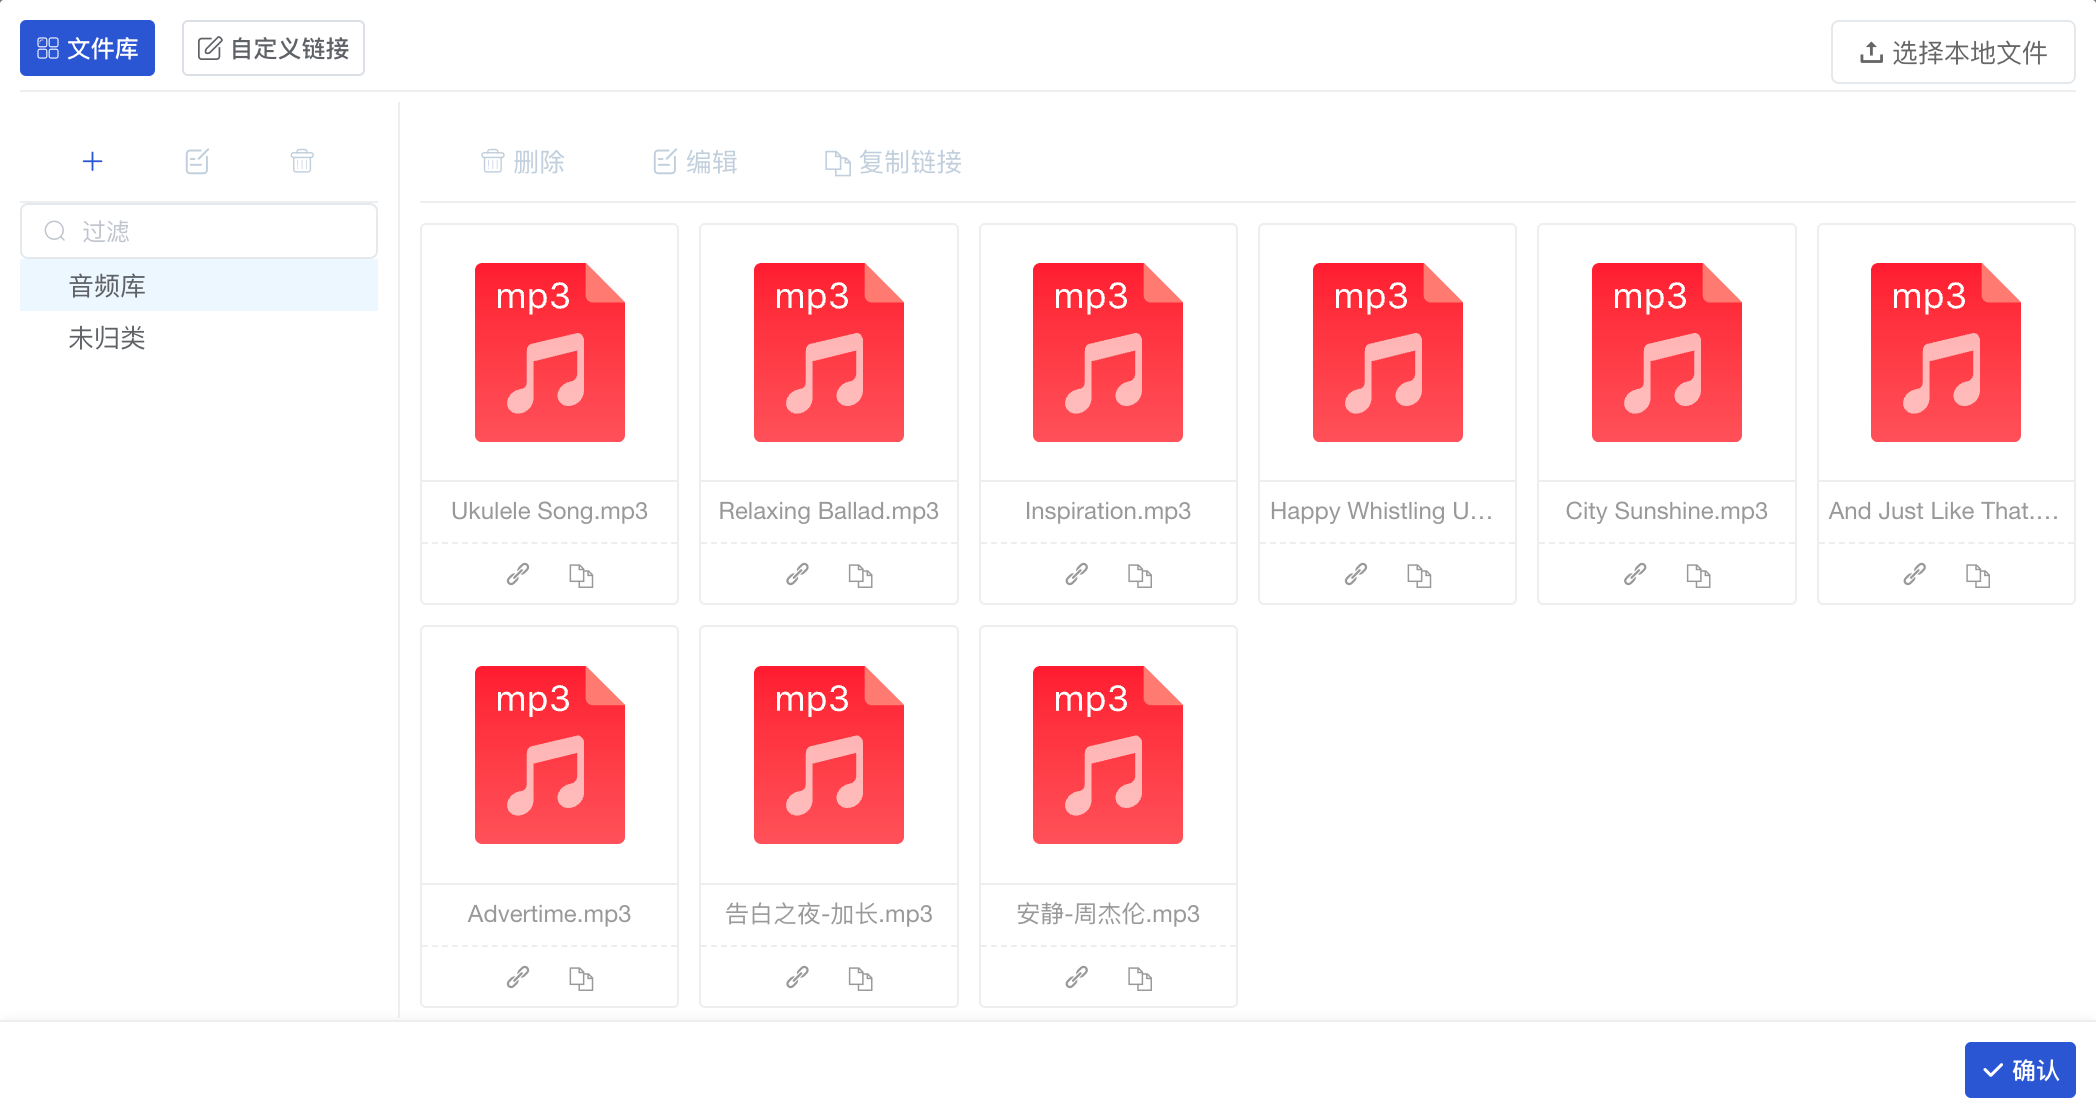Click the trash icon above filter box
2096x1118 pixels.
coord(302,161)
